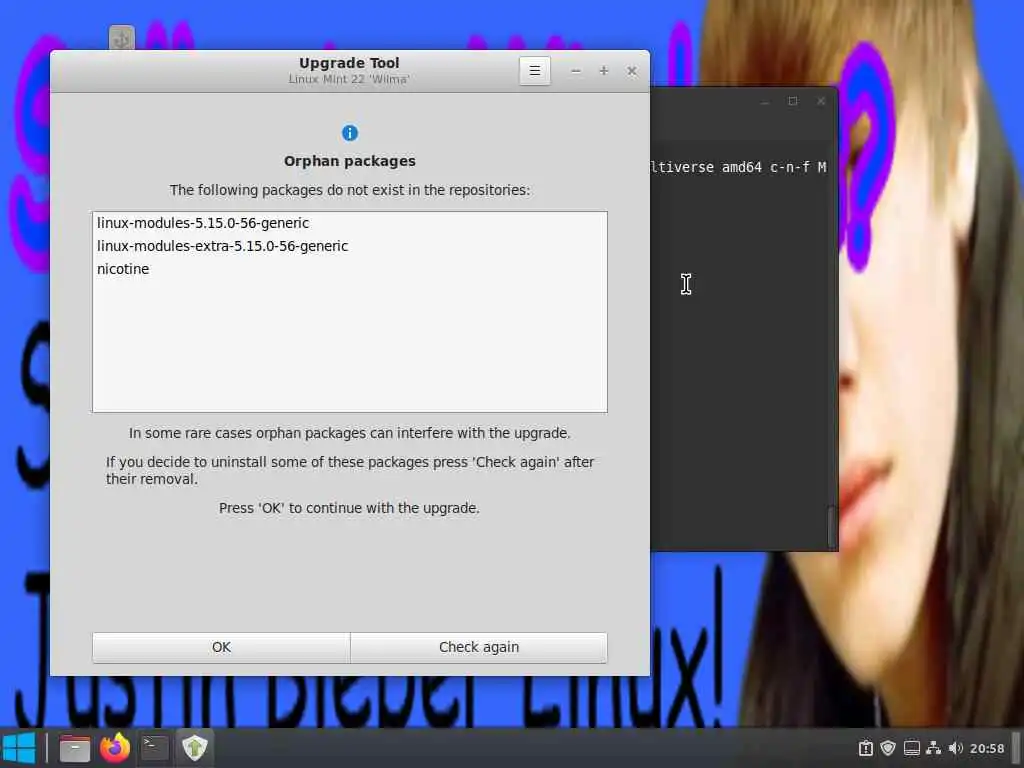The image size is (1024, 768).
Task: Switch to the Upgrade Tool taskbar item
Action: point(195,748)
